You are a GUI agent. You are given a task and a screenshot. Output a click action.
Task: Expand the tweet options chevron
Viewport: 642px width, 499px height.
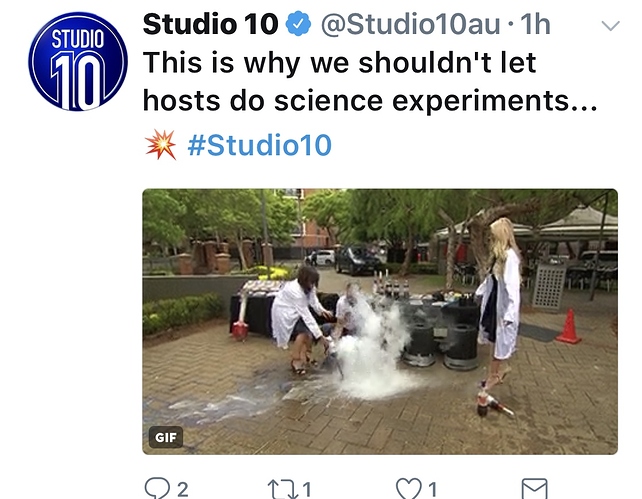(610, 26)
